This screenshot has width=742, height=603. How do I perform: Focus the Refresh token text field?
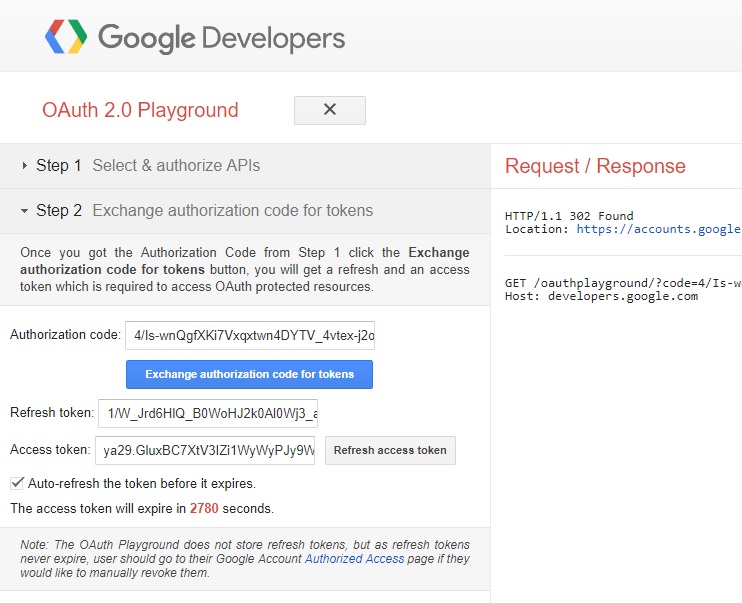pos(208,413)
